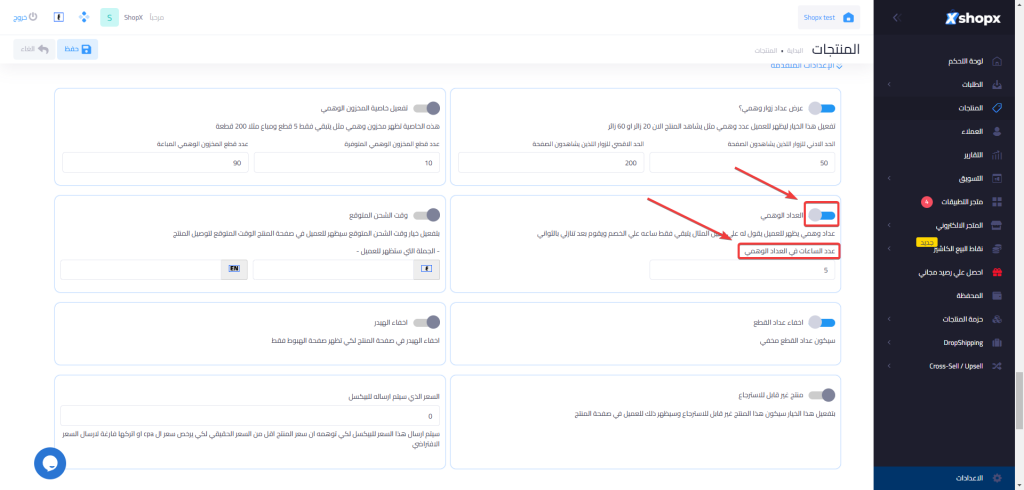Click the countdown hours input field showing 5

pyautogui.click(x=742, y=270)
